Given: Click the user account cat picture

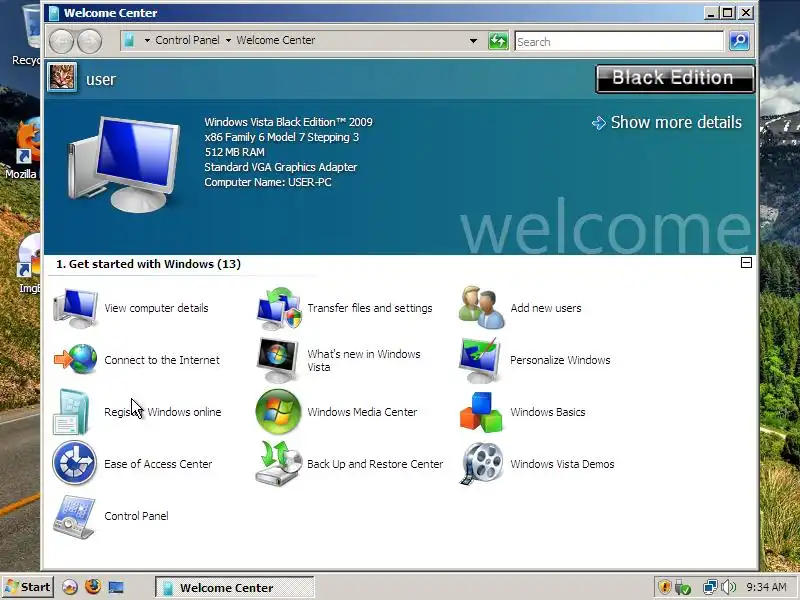Looking at the screenshot, I should click(62, 78).
